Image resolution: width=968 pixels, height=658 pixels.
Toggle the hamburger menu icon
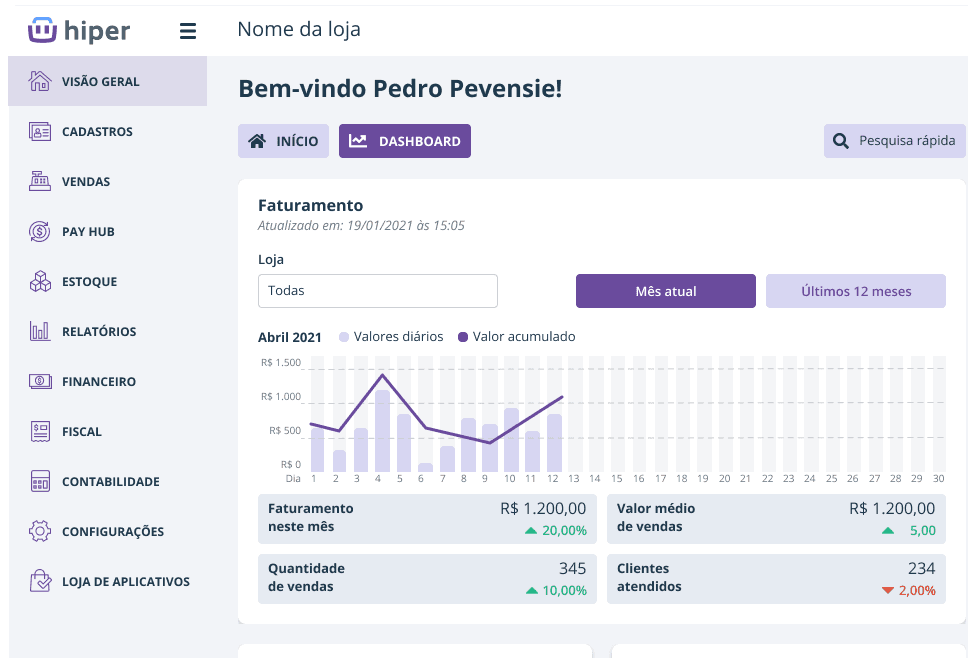[188, 31]
